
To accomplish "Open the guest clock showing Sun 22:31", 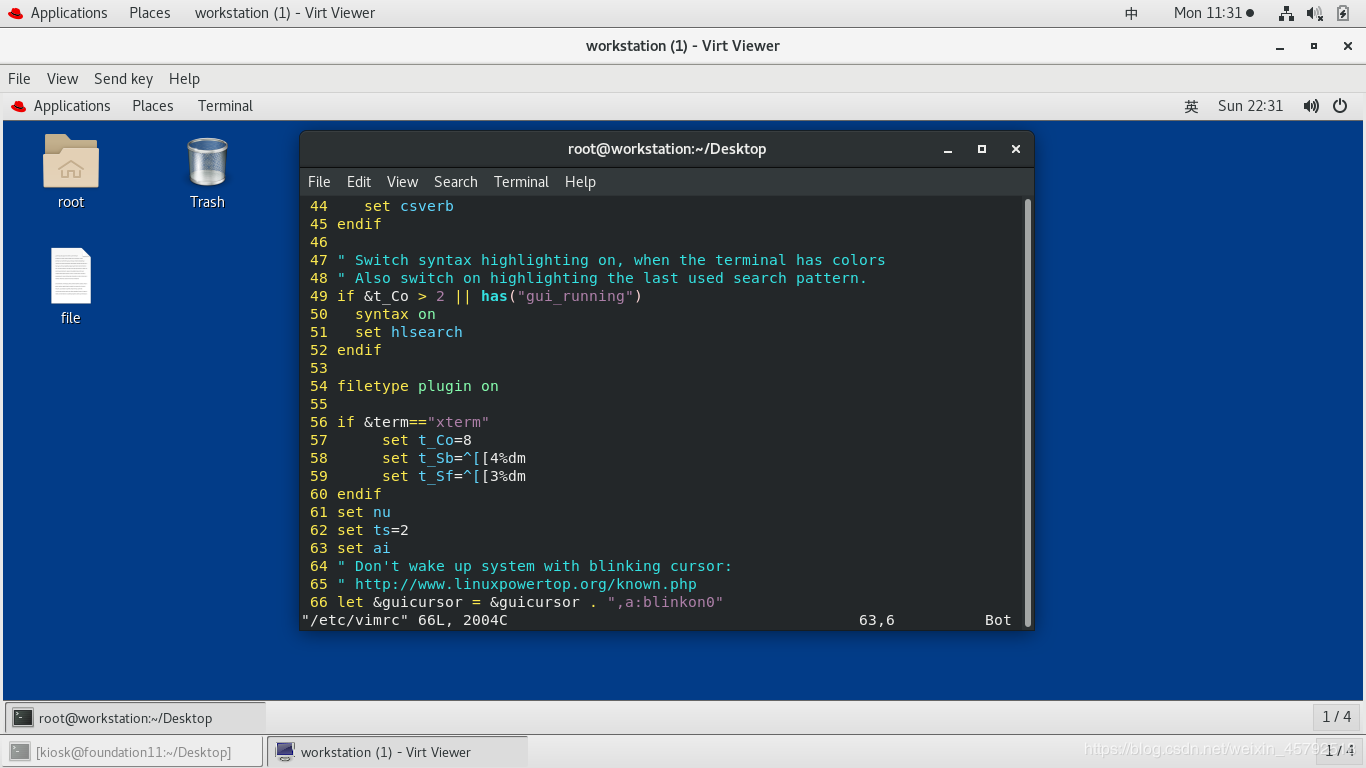I will pyautogui.click(x=1250, y=106).
